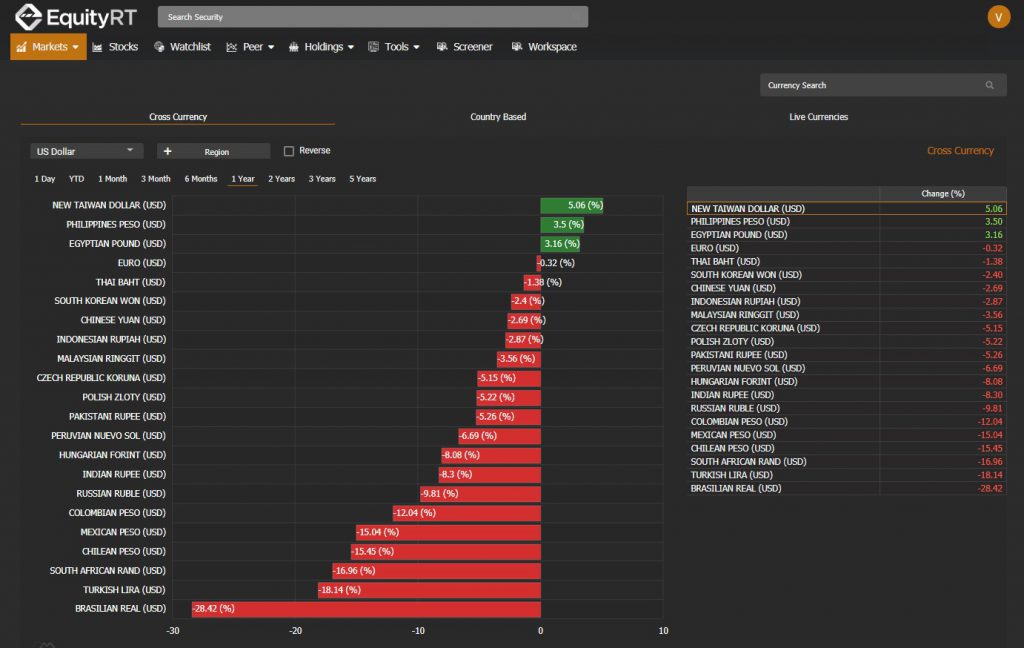This screenshot has height=648, width=1024.
Task: Click the Peer chart icon
Action: (x=231, y=47)
